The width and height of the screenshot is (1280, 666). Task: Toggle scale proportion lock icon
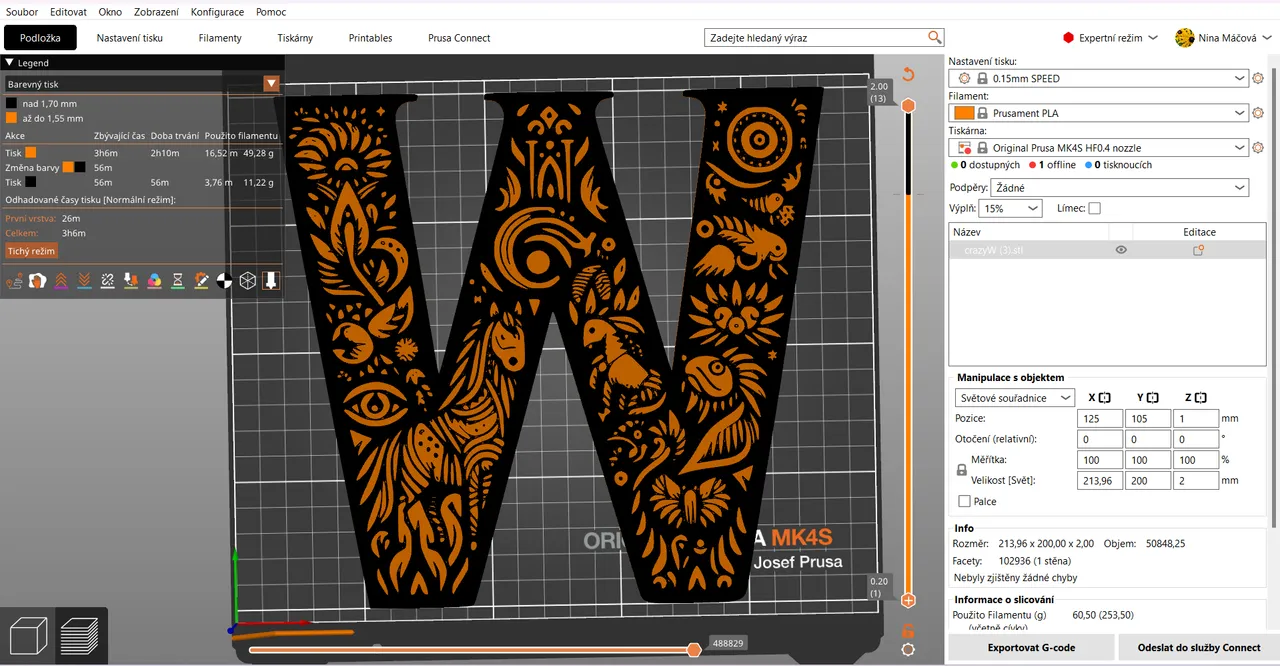962,469
